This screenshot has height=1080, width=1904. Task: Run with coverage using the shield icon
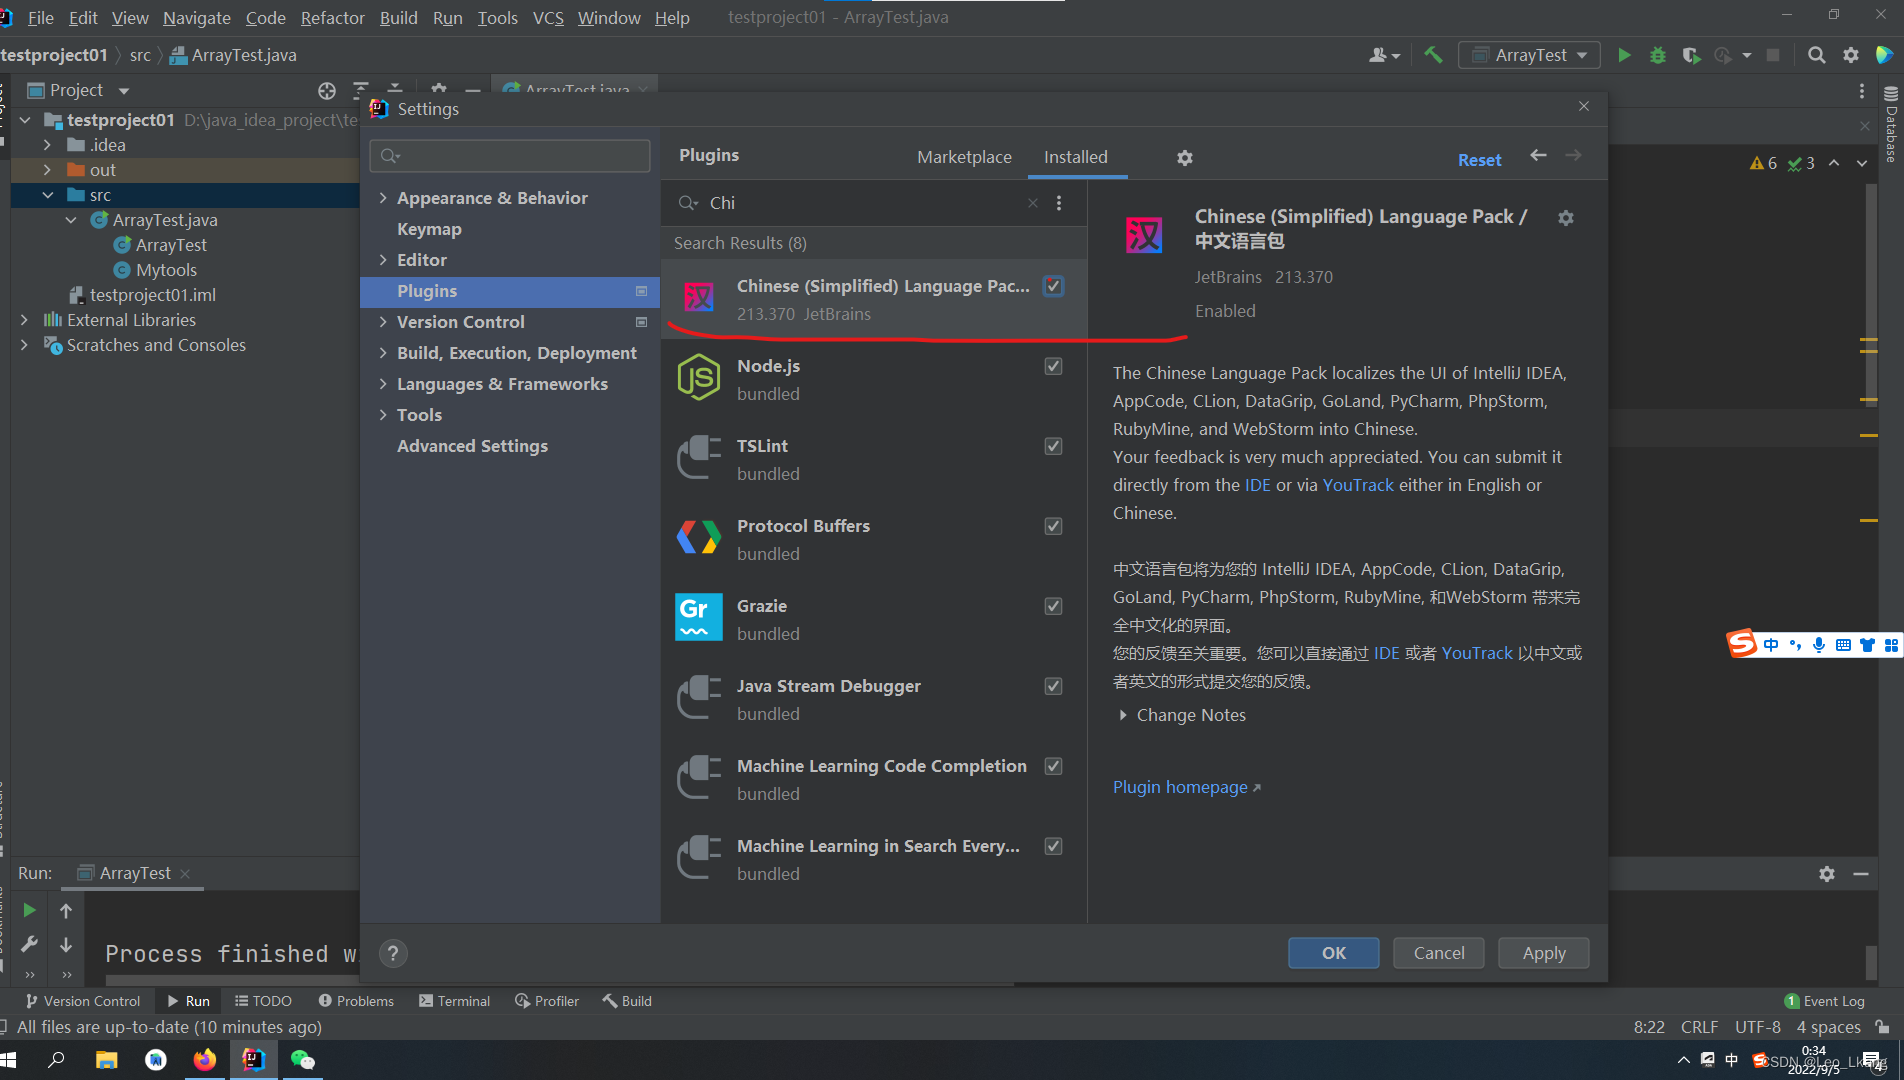[x=1691, y=55]
